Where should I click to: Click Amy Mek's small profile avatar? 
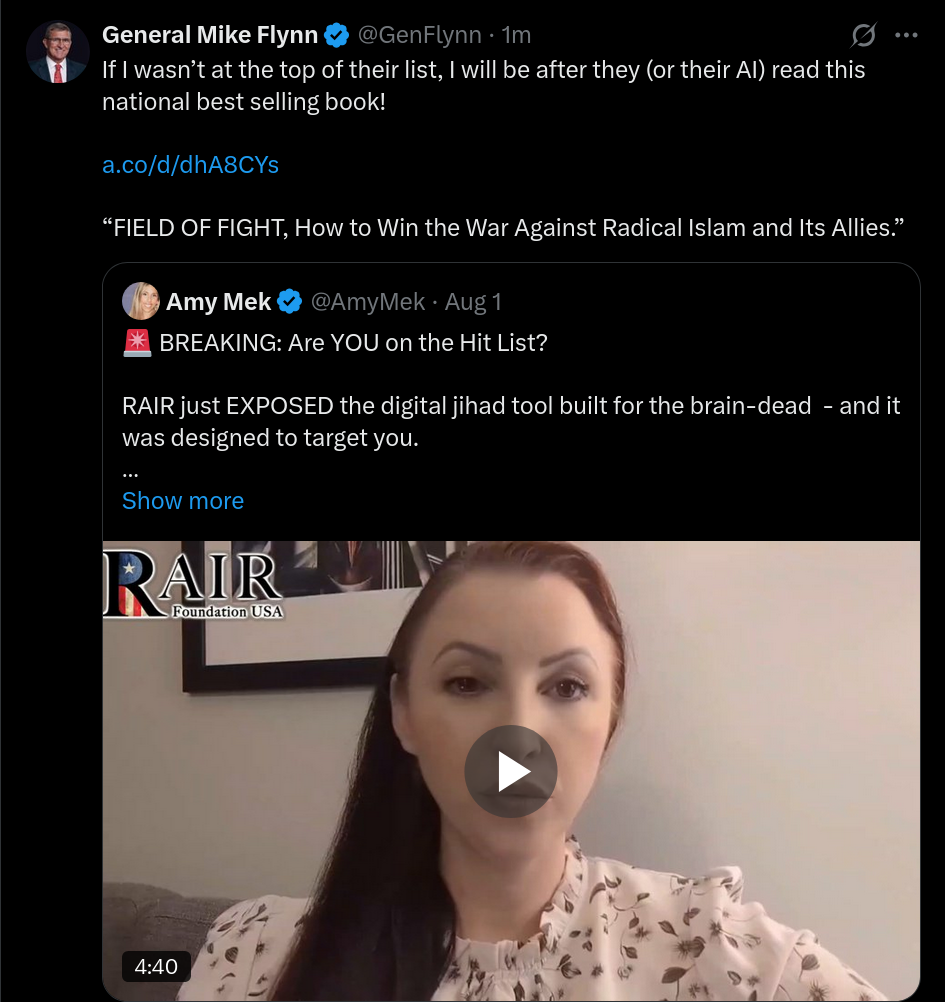(141, 301)
